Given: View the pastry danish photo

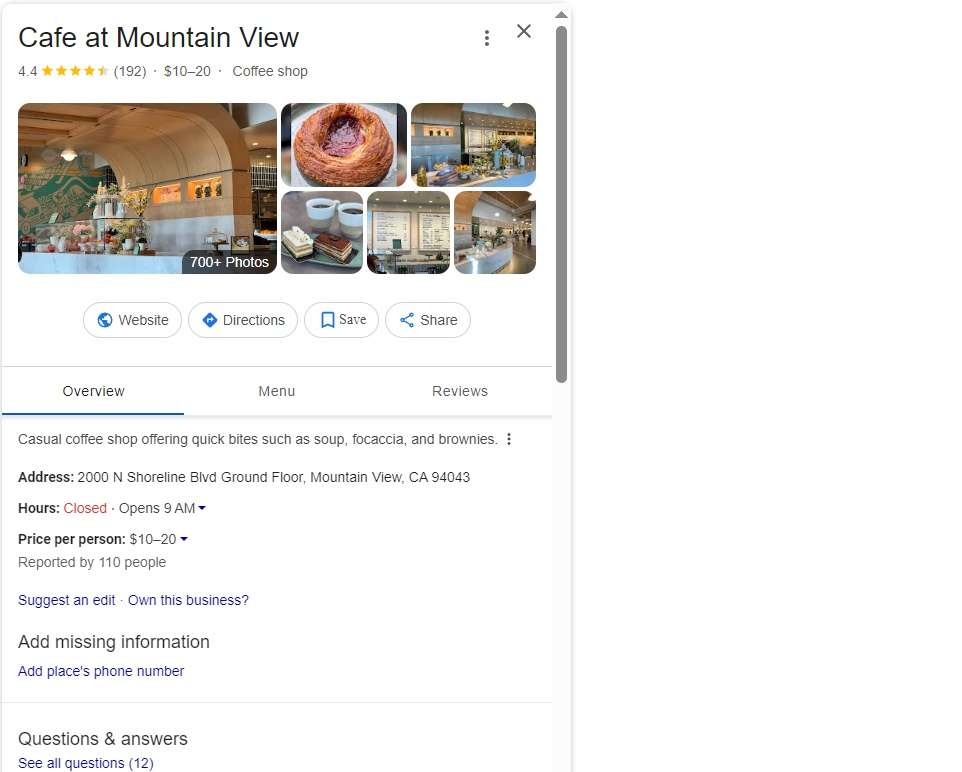Looking at the screenshot, I should [x=344, y=145].
